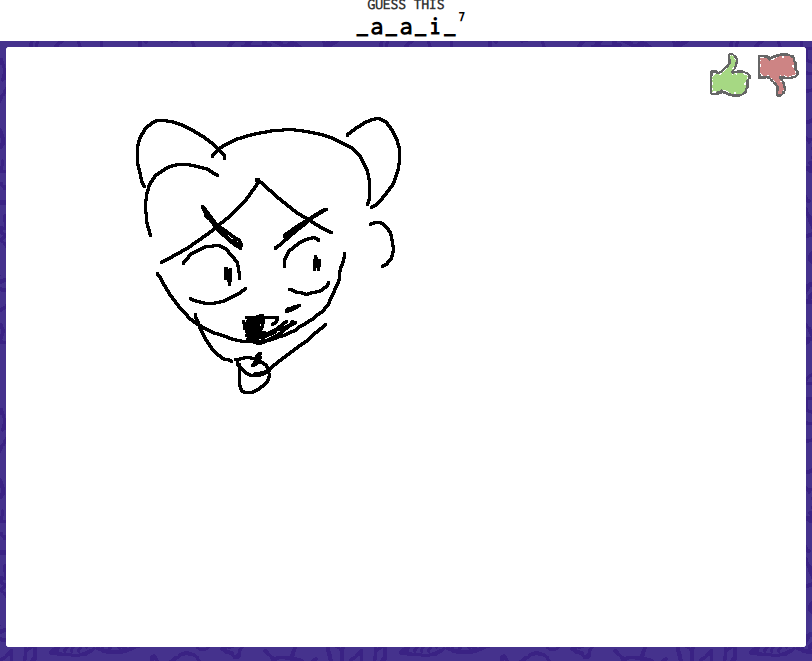Image resolution: width=812 pixels, height=661 pixels.
Task: Click the tongue sticking out below mouth
Action: (253, 375)
